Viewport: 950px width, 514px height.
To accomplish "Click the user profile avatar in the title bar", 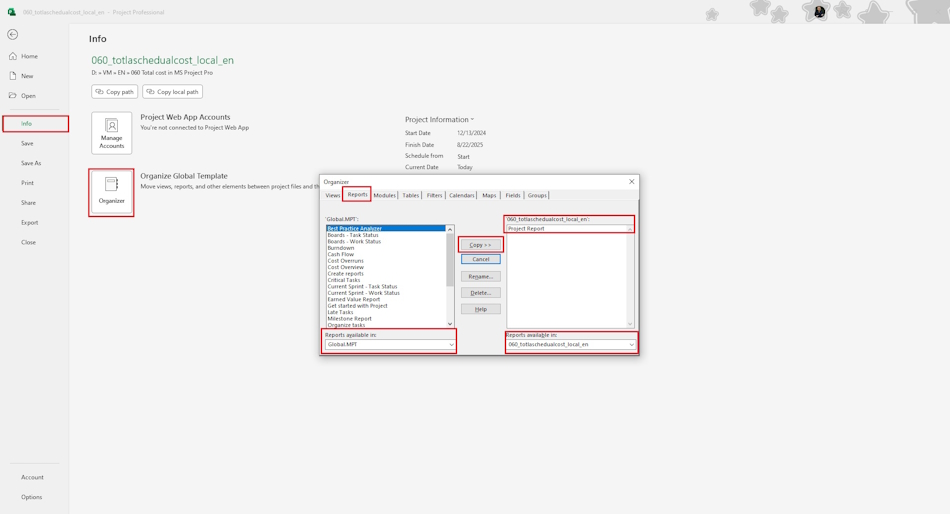I will pyautogui.click(x=819, y=12).
